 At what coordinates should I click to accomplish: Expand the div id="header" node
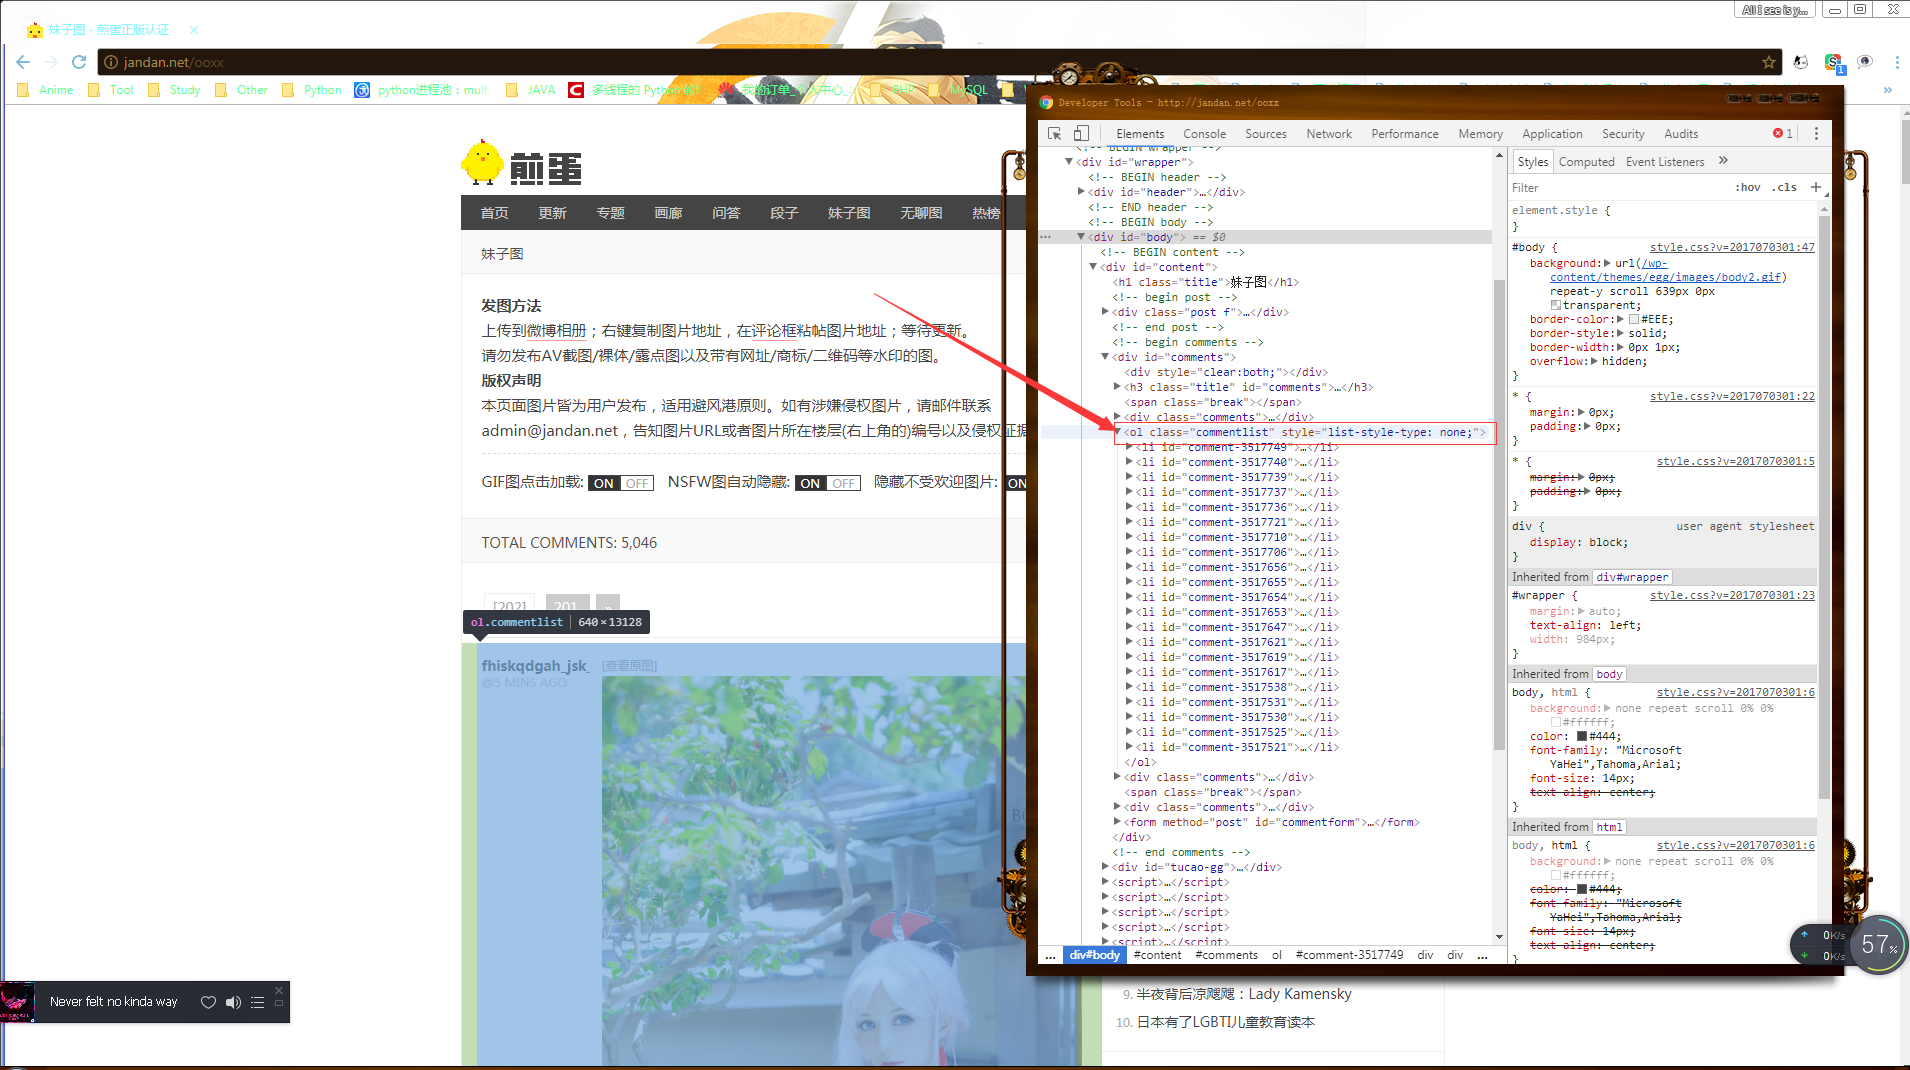1081,192
